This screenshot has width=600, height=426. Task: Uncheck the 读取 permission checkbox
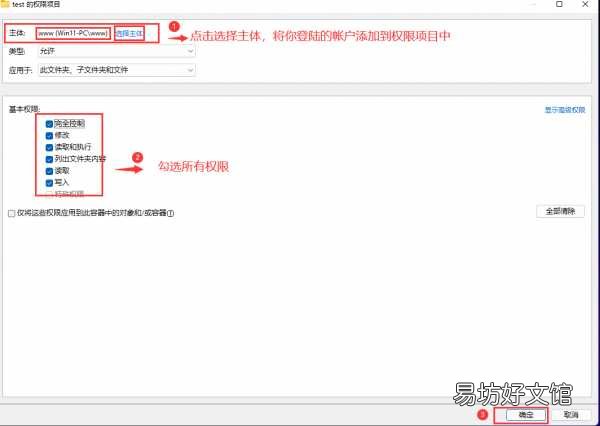pyautogui.click(x=49, y=171)
